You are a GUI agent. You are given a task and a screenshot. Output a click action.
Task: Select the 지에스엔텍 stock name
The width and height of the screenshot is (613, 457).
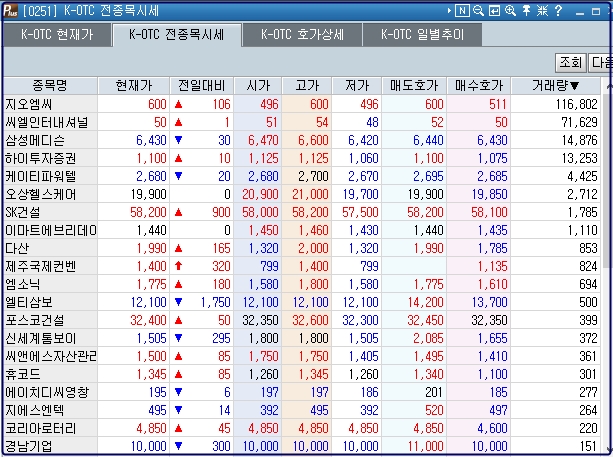click(34, 410)
